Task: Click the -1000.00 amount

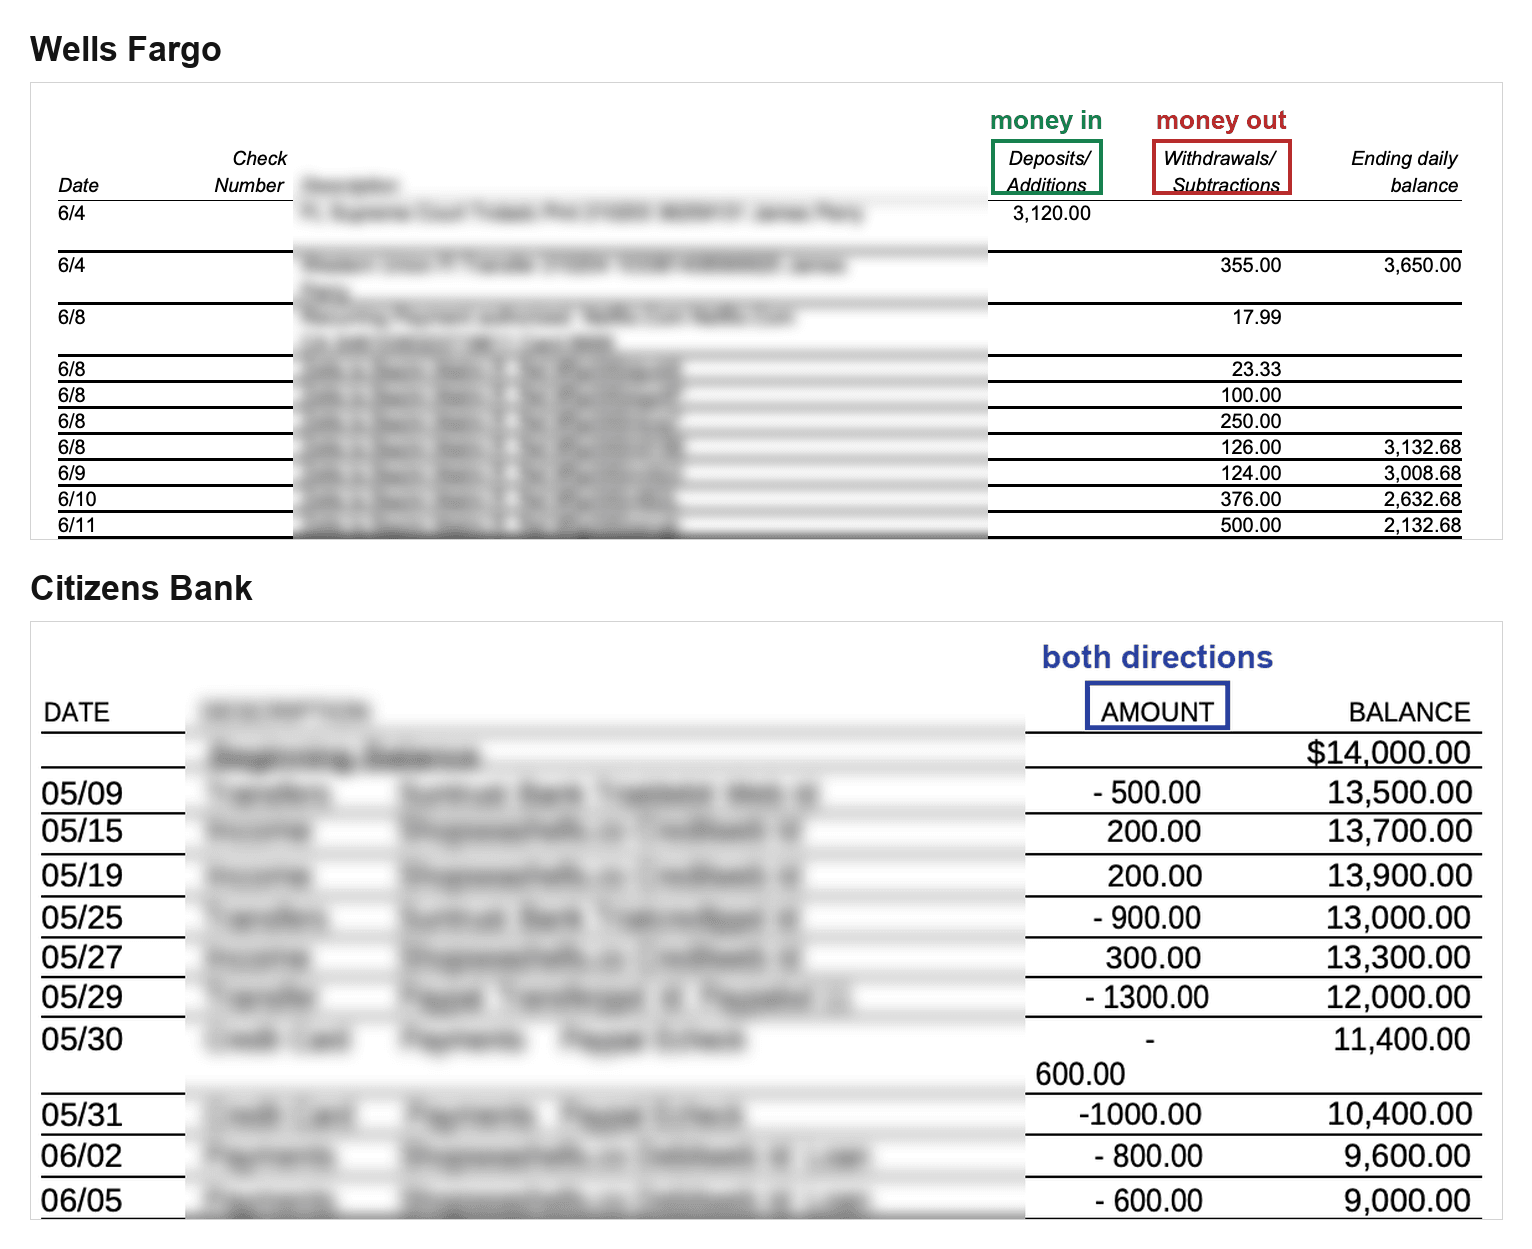Action: coord(1140,1114)
